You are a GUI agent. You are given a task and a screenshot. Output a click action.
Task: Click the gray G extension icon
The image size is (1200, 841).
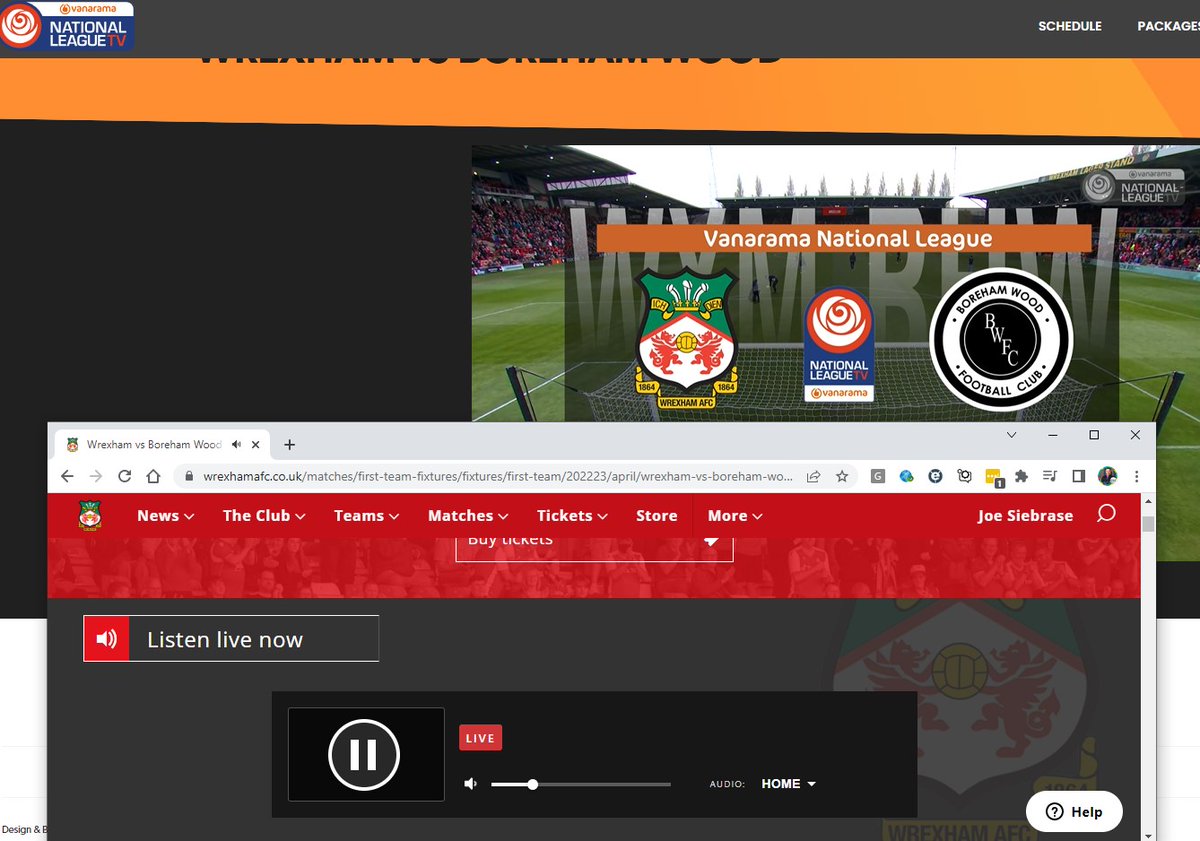point(878,477)
